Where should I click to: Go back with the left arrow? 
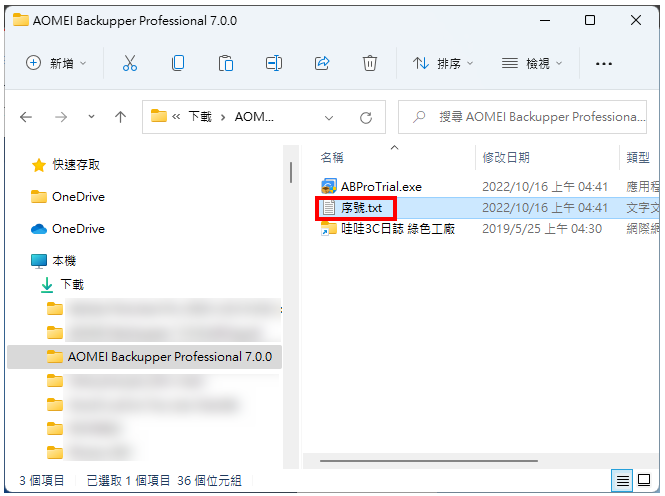tap(26, 117)
